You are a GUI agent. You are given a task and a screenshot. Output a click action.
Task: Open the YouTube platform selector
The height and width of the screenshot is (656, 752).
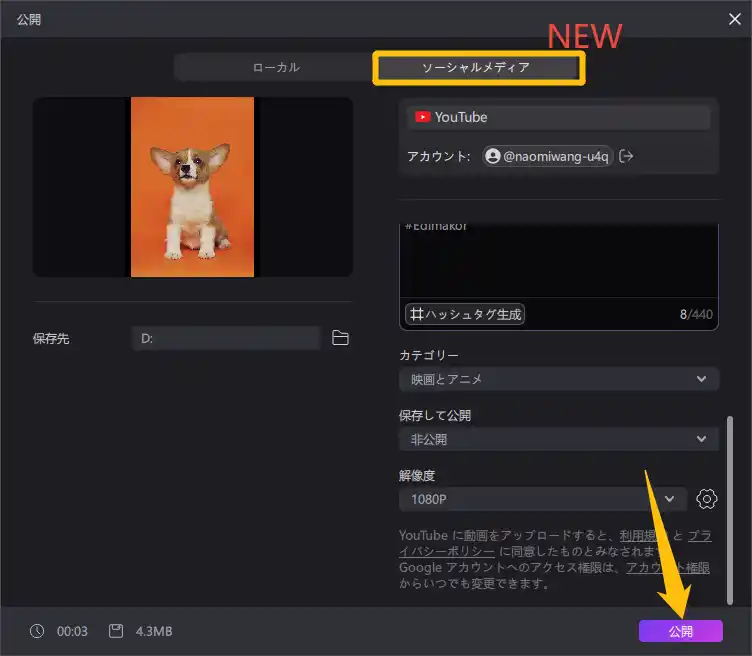[559, 117]
